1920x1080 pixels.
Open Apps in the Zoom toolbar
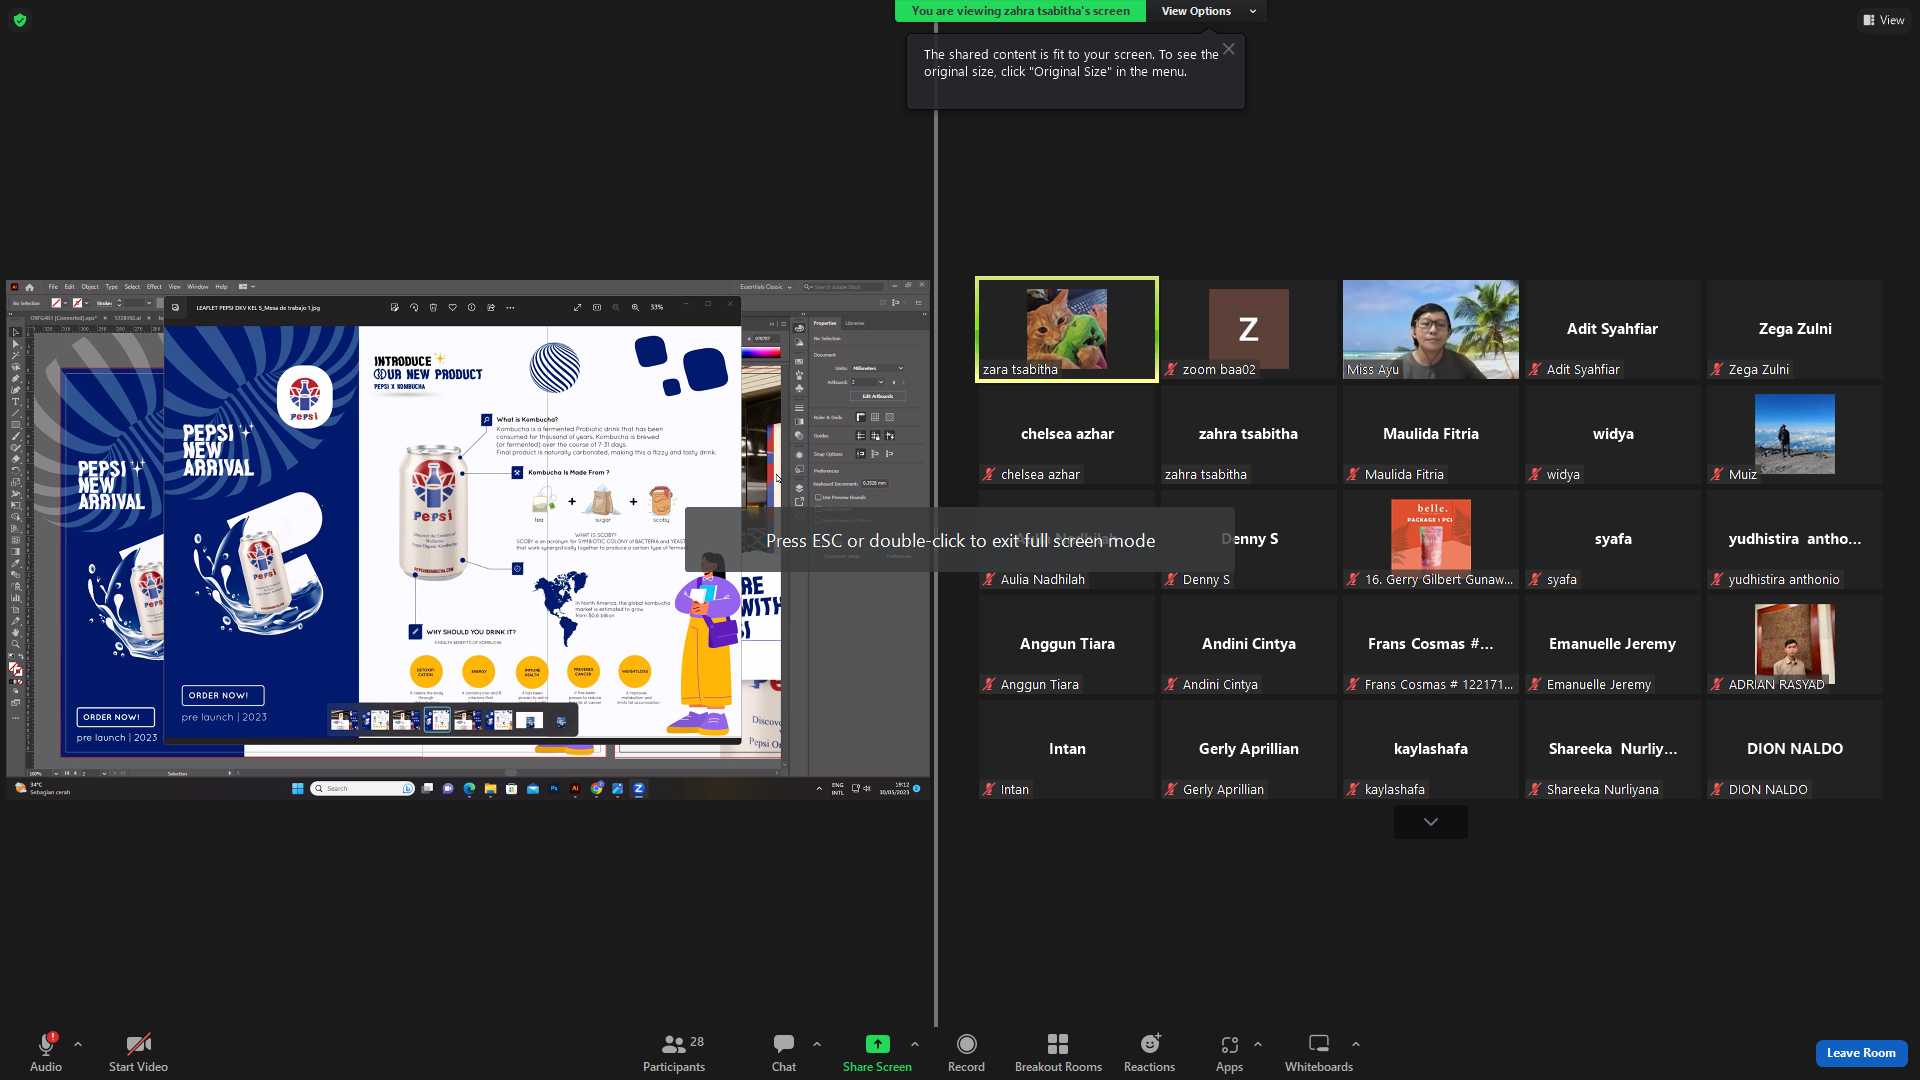coord(1229,1052)
